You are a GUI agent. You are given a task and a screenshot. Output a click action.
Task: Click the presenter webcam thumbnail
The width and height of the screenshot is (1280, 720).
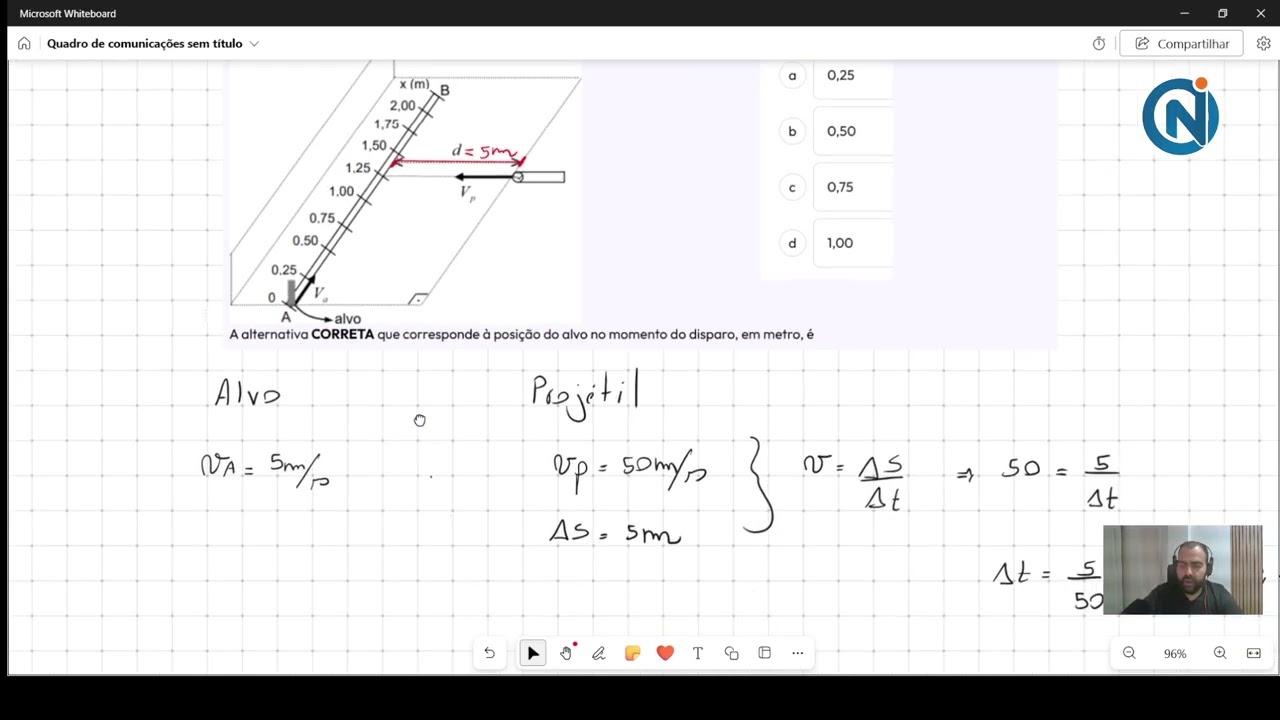coord(1183,570)
